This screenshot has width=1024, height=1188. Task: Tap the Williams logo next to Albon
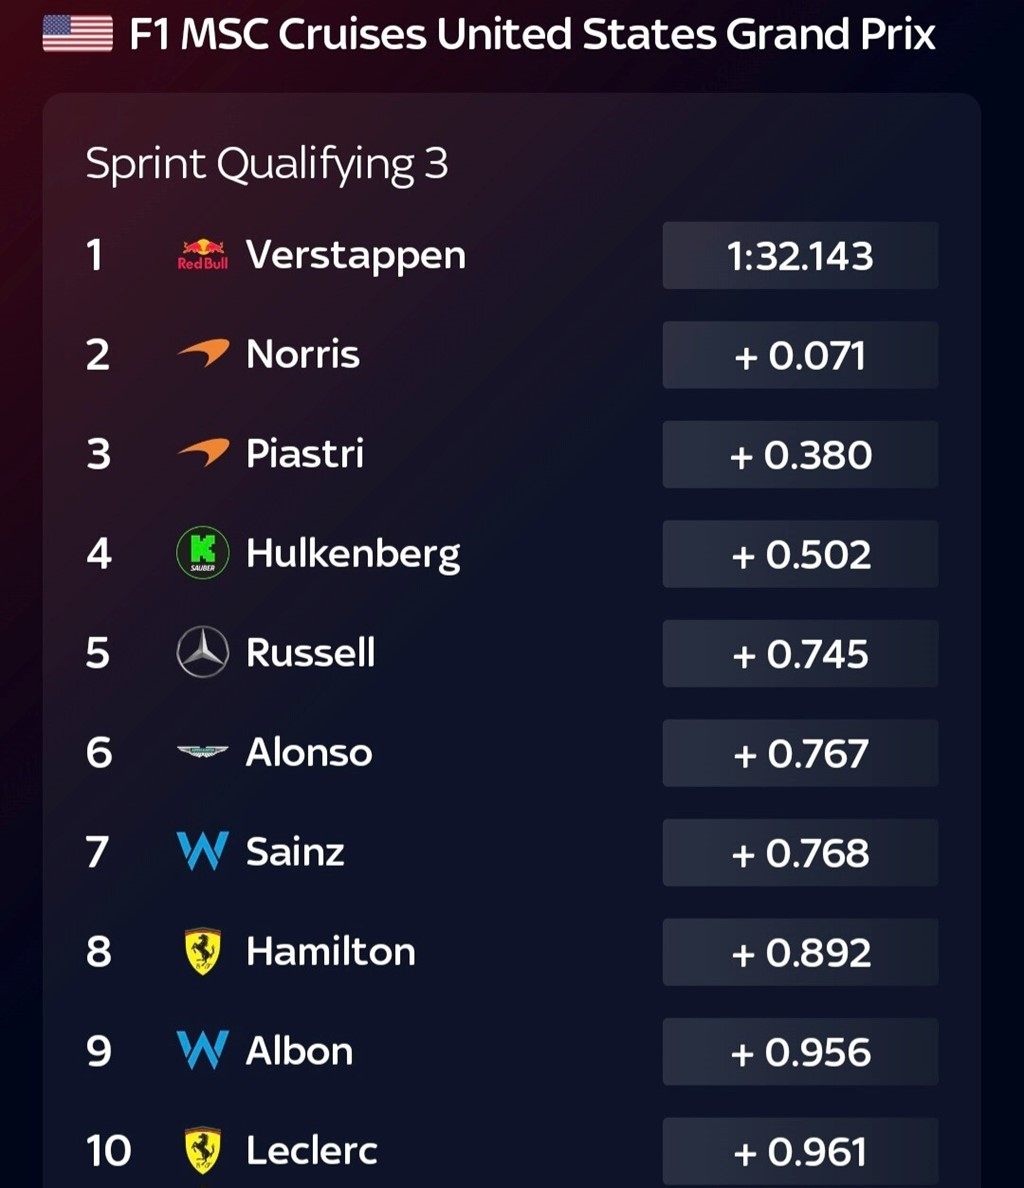(x=203, y=1051)
